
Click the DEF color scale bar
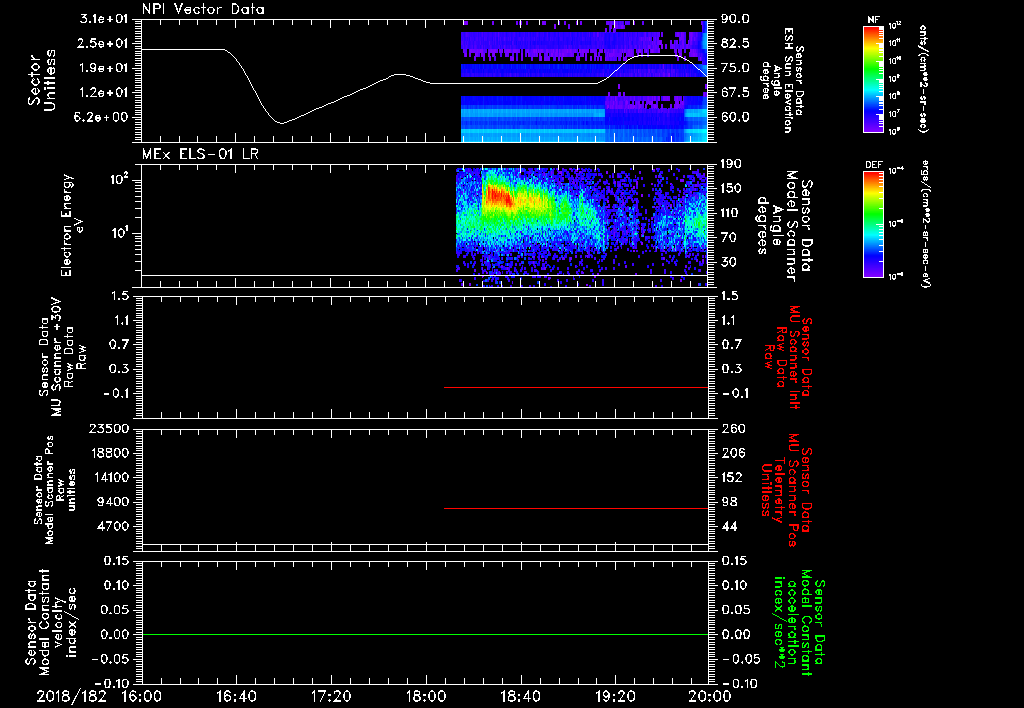coord(873,223)
